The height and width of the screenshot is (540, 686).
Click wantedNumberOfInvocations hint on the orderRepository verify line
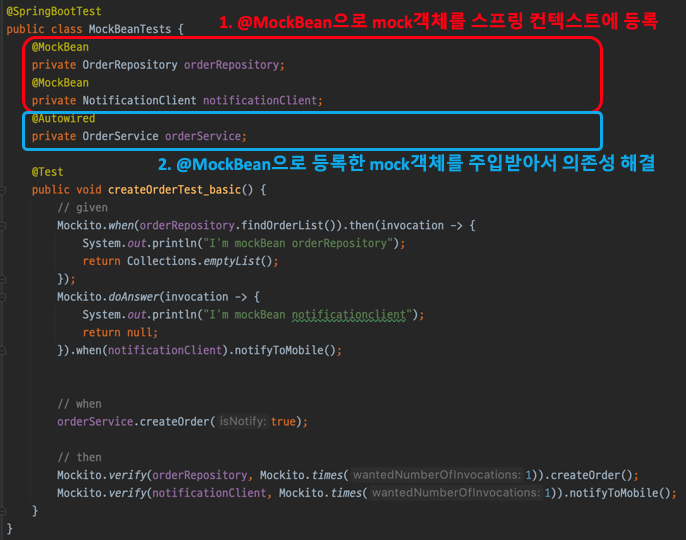click(x=437, y=475)
